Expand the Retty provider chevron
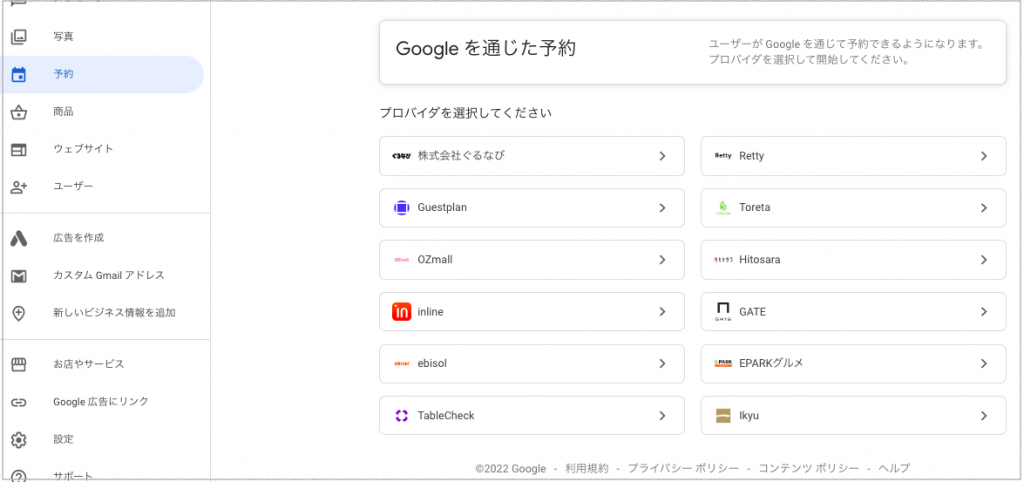This screenshot has width=1024, height=482. tap(984, 156)
